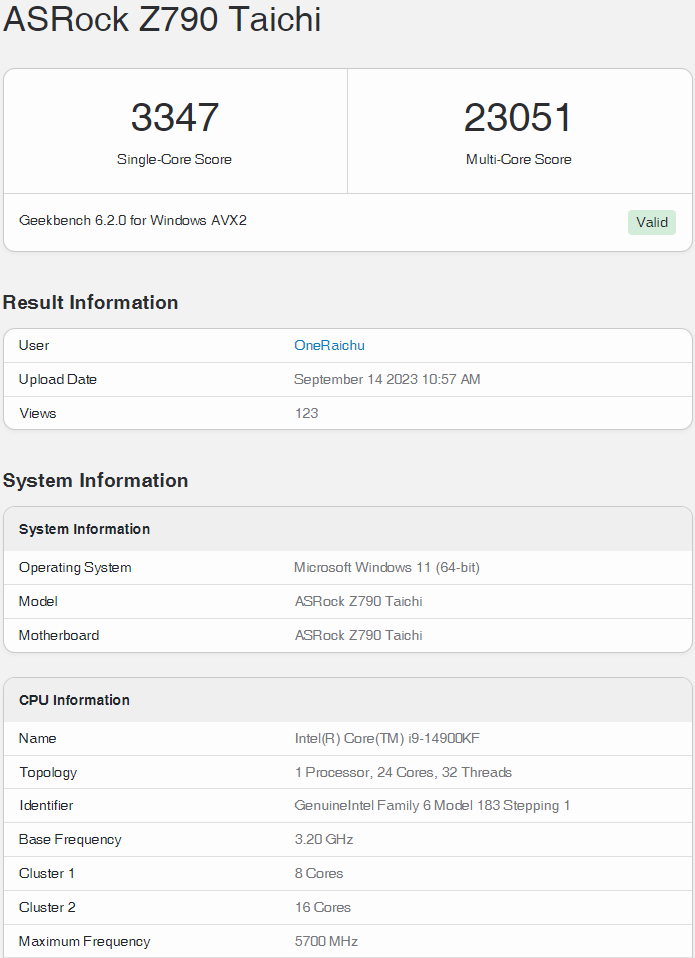The height and width of the screenshot is (958, 695).
Task: Select 1 Processor, 24 Cores, 32 Threads
Action: click(403, 772)
